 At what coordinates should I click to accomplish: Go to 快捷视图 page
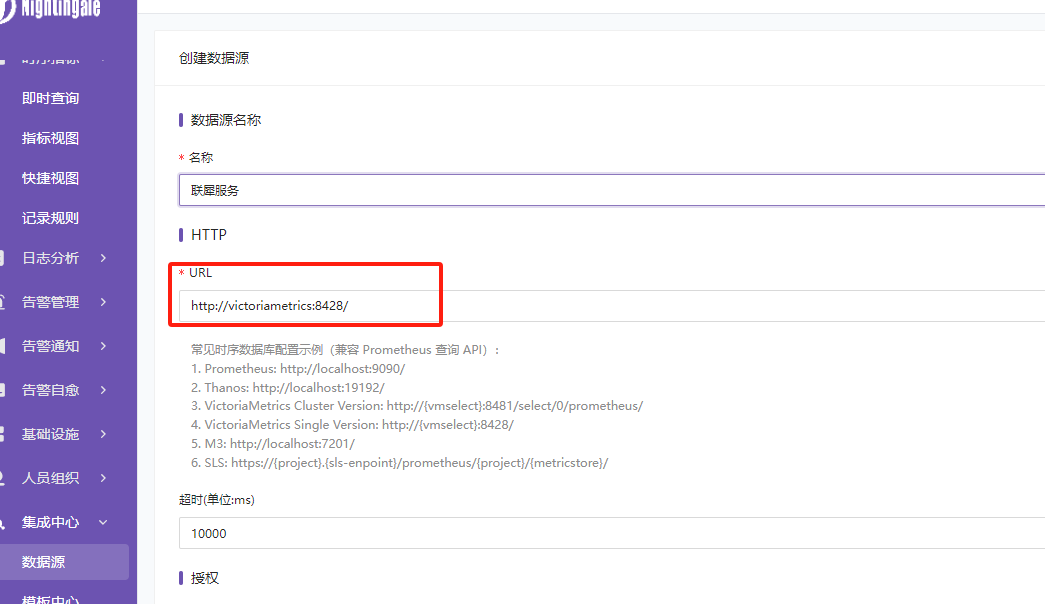[x=50, y=178]
